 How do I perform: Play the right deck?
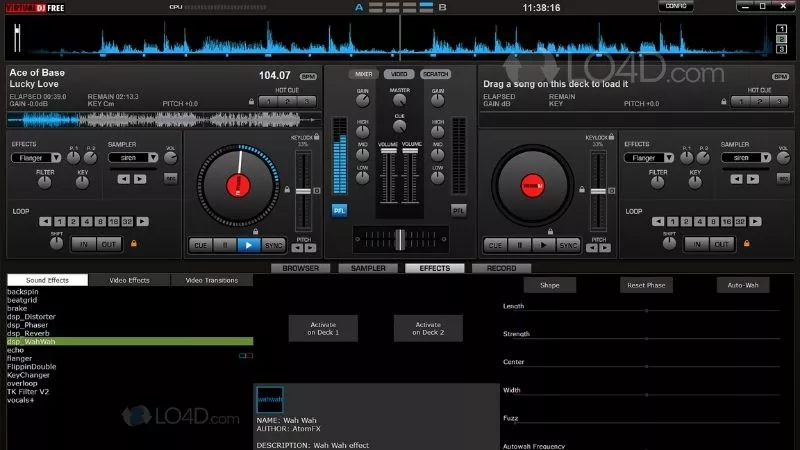tap(543, 245)
